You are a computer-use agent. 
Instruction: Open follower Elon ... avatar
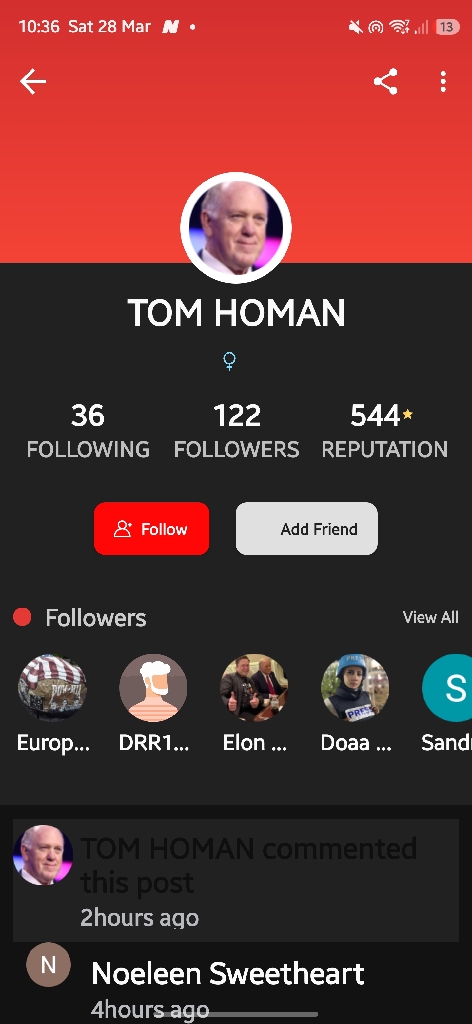pyautogui.click(x=255, y=688)
